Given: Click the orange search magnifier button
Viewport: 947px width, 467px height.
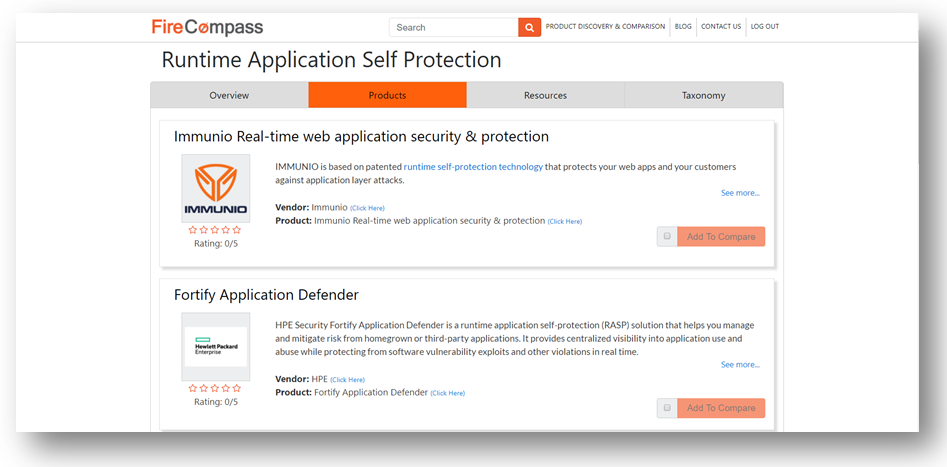Looking at the screenshot, I should click(x=530, y=27).
